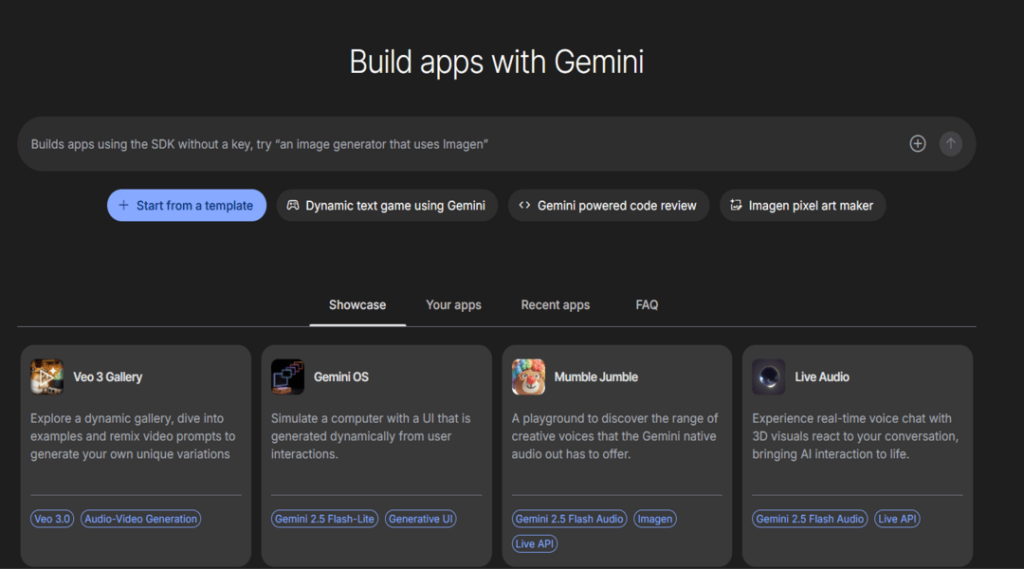Image resolution: width=1024 pixels, height=569 pixels.
Task: Choose Dynamic text game using Gemini suggestion
Action: click(387, 205)
